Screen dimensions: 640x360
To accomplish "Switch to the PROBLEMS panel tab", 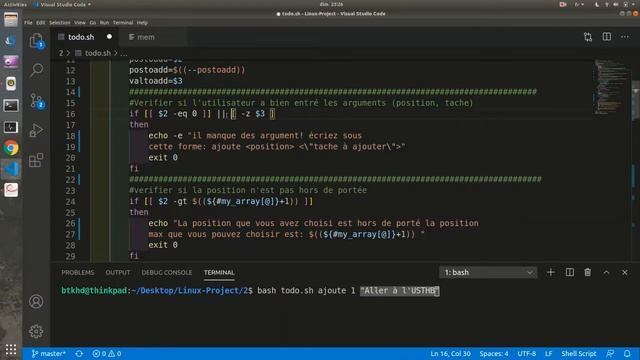I will [x=78, y=273].
